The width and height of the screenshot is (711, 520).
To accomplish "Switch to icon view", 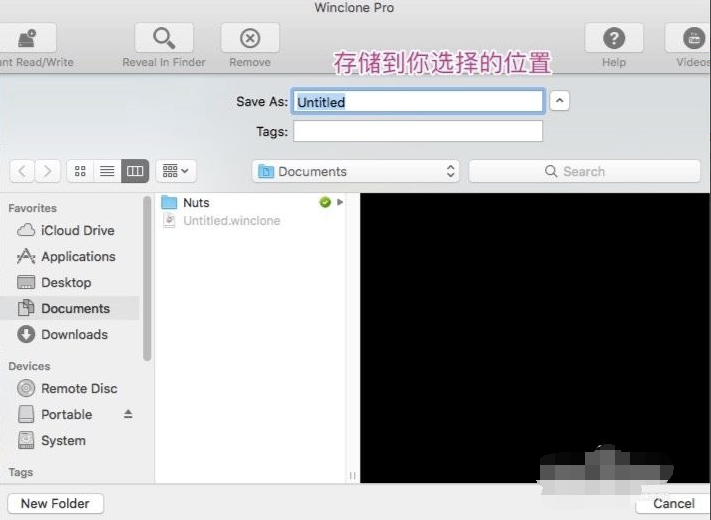I will tap(80, 171).
